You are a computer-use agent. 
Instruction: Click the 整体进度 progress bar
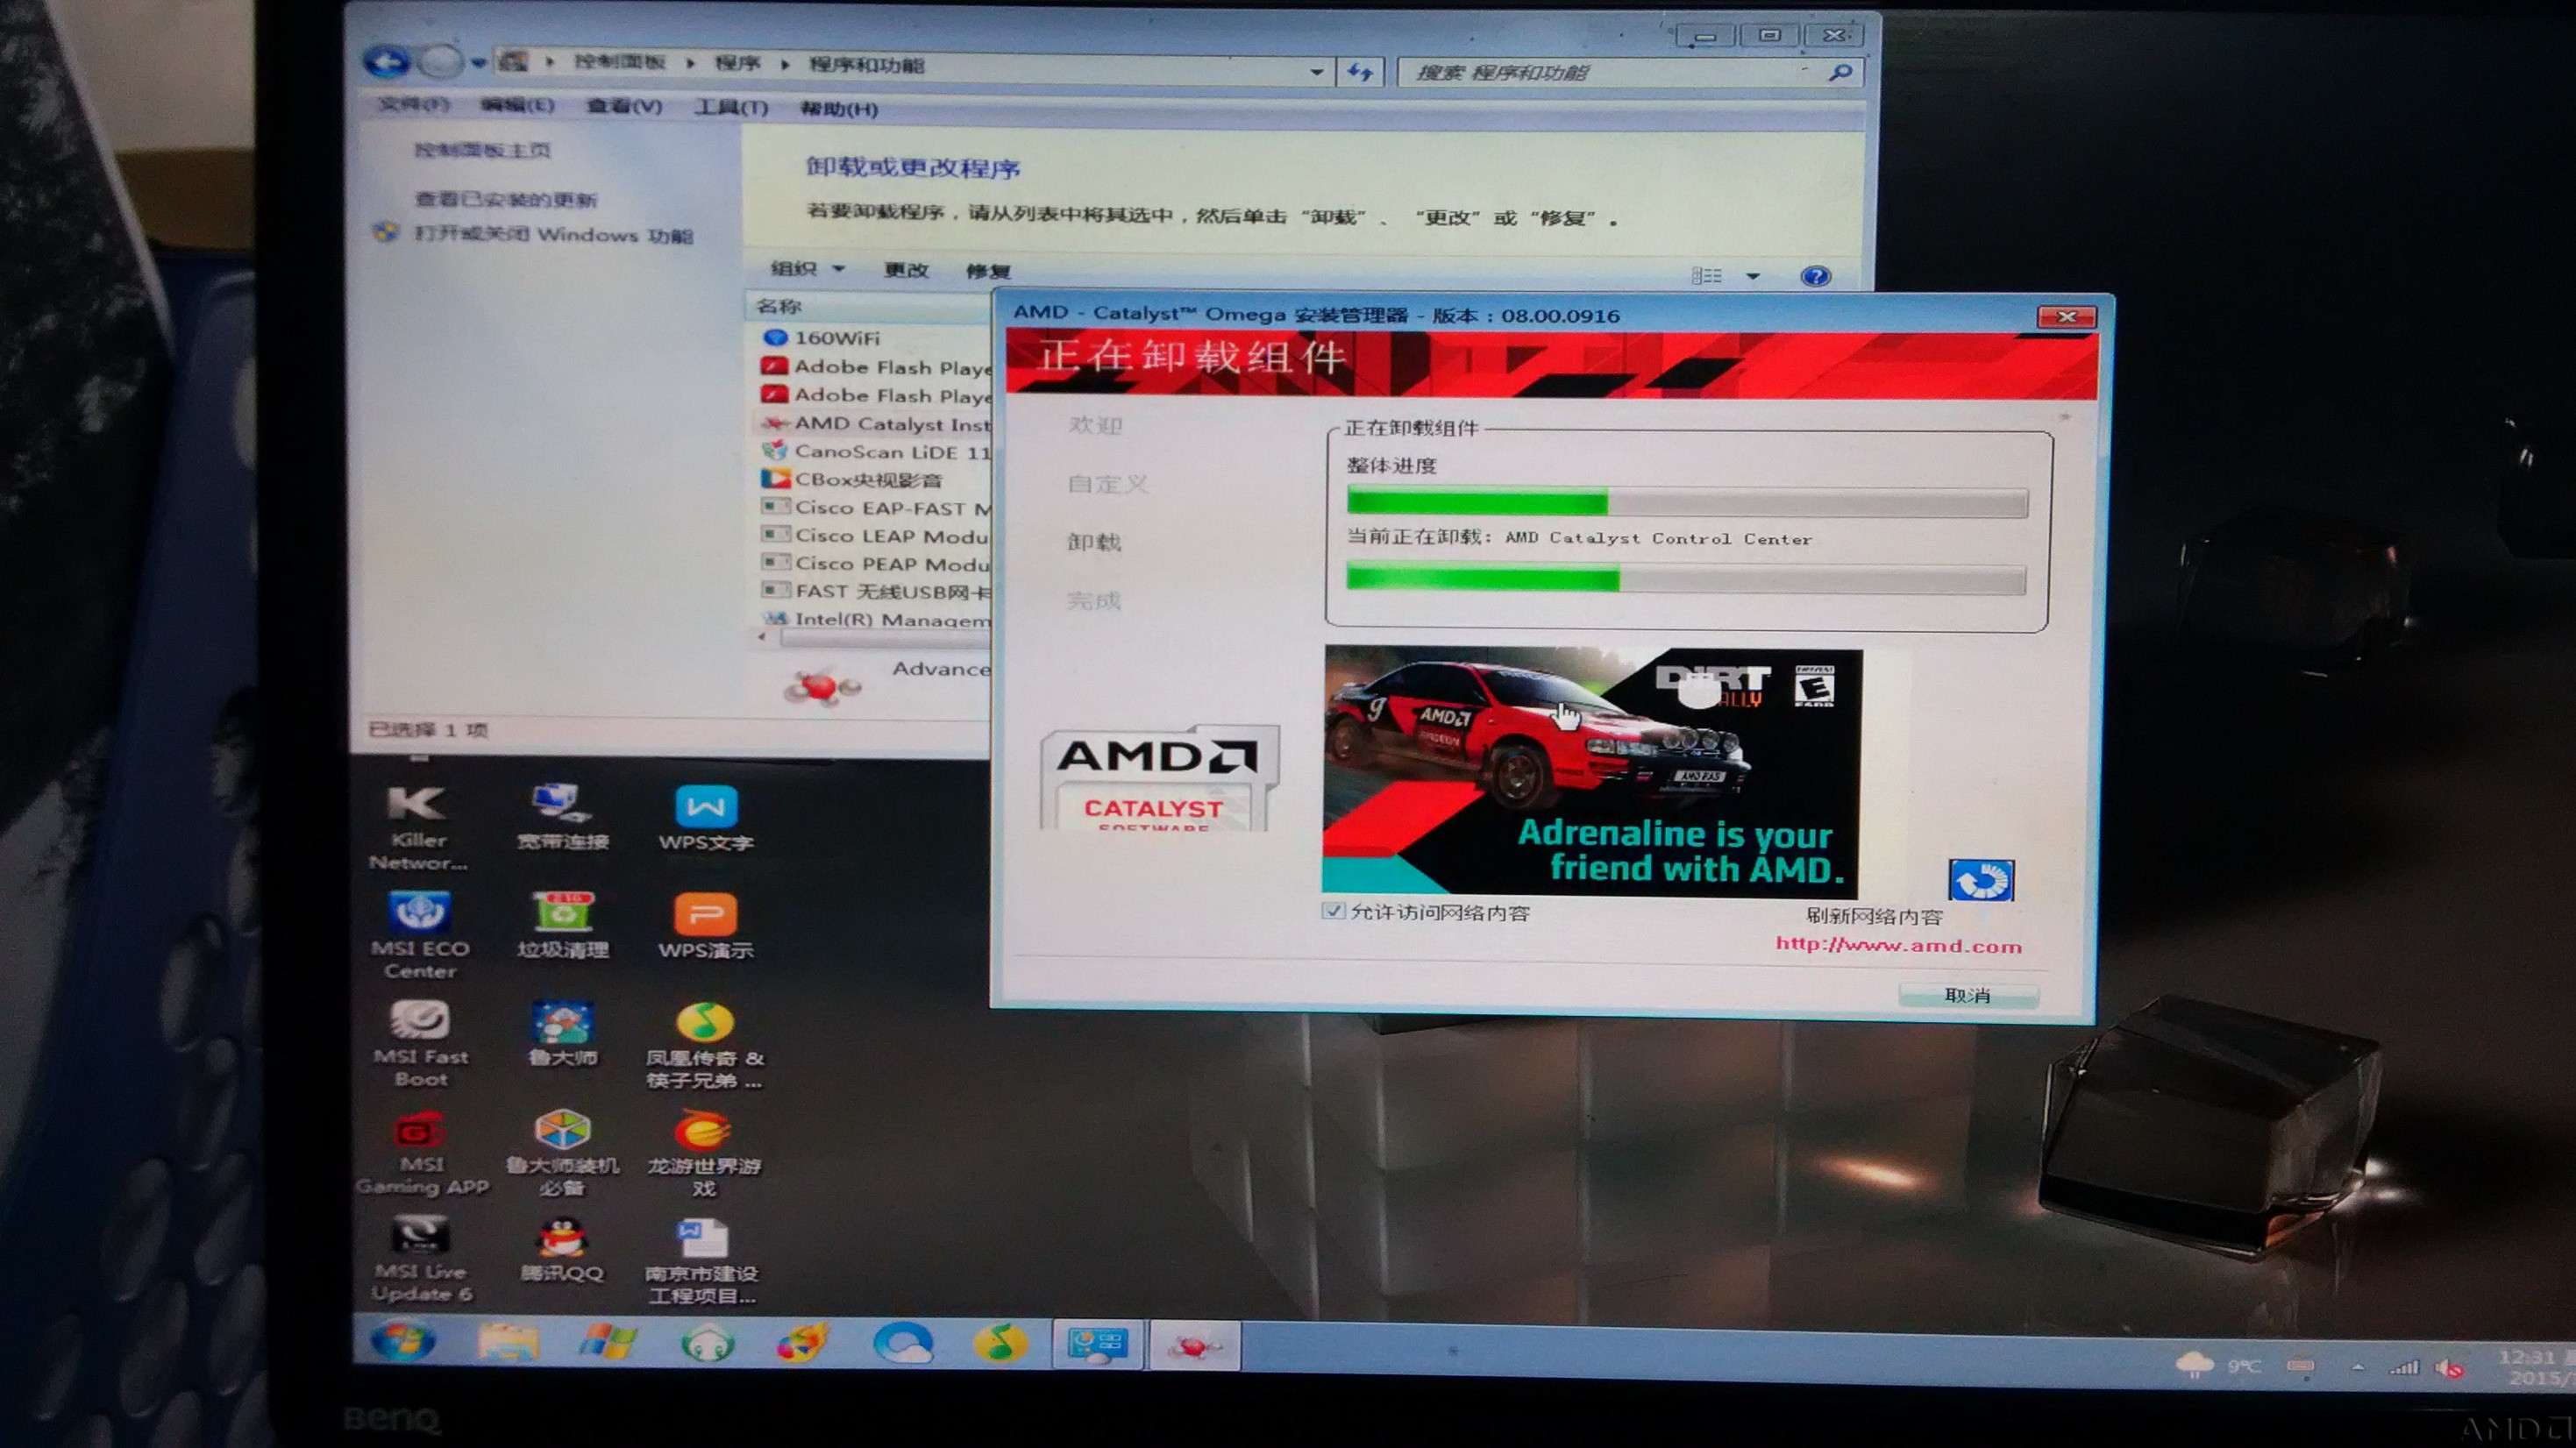coord(1687,501)
